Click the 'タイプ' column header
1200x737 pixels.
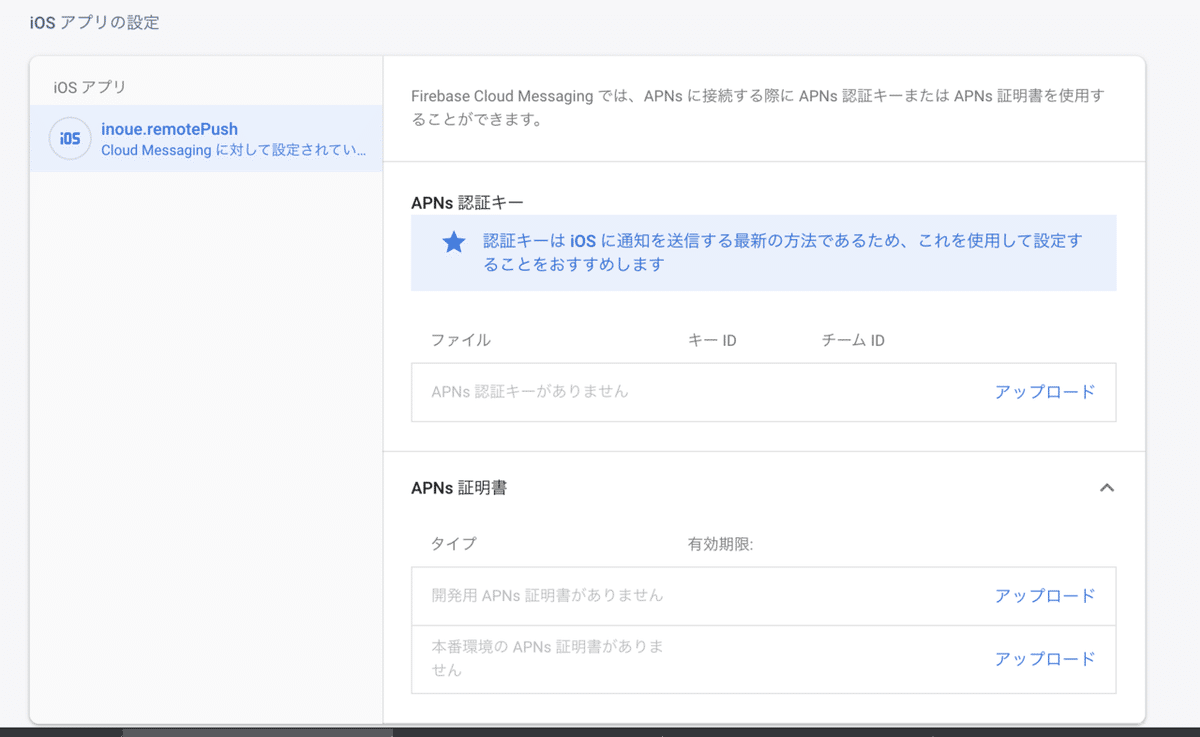point(454,544)
